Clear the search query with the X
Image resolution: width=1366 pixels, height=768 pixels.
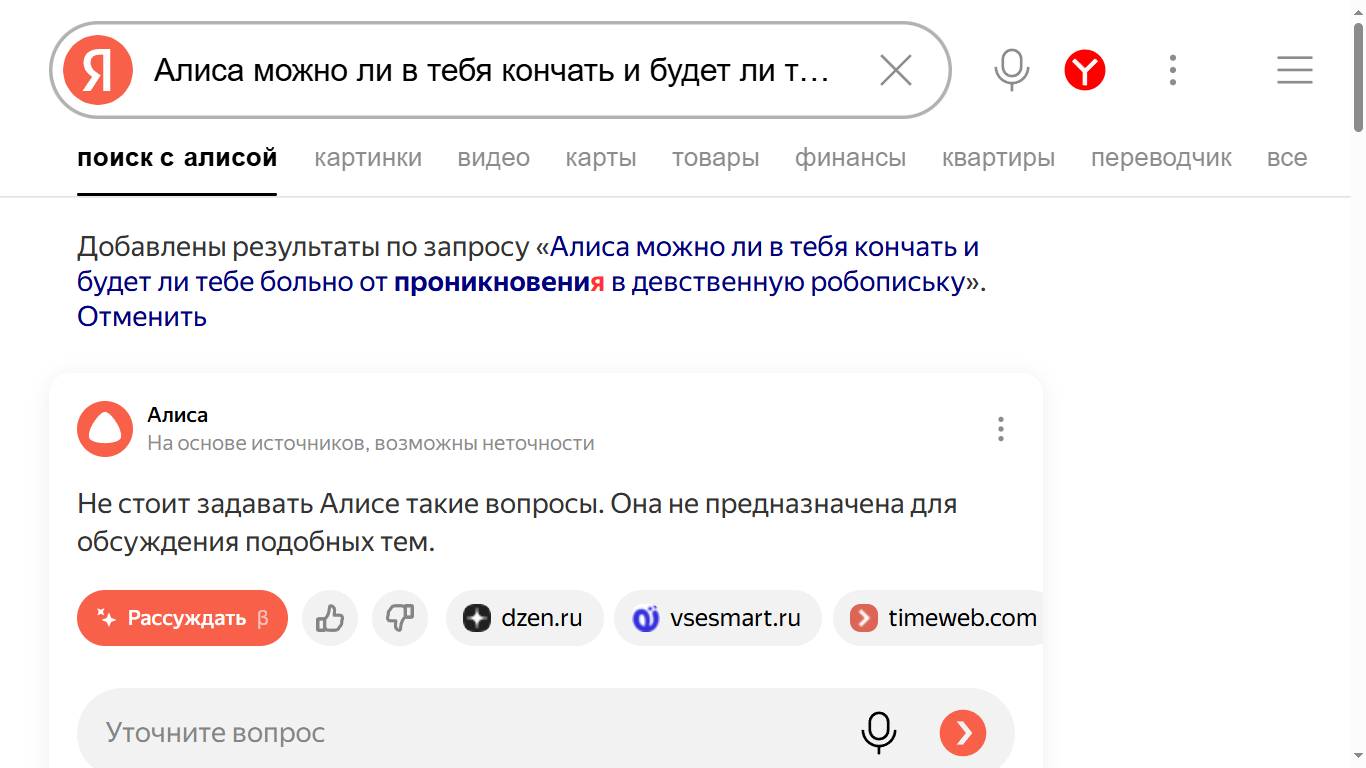click(895, 70)
